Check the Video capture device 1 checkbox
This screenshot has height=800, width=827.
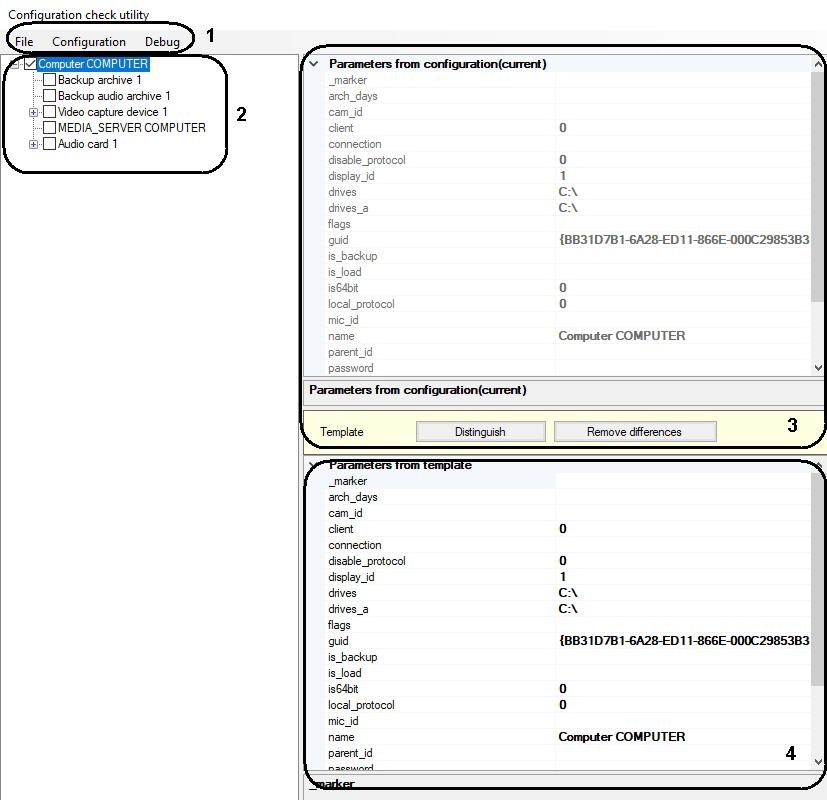pyautogui.click(x=49, y=112)
